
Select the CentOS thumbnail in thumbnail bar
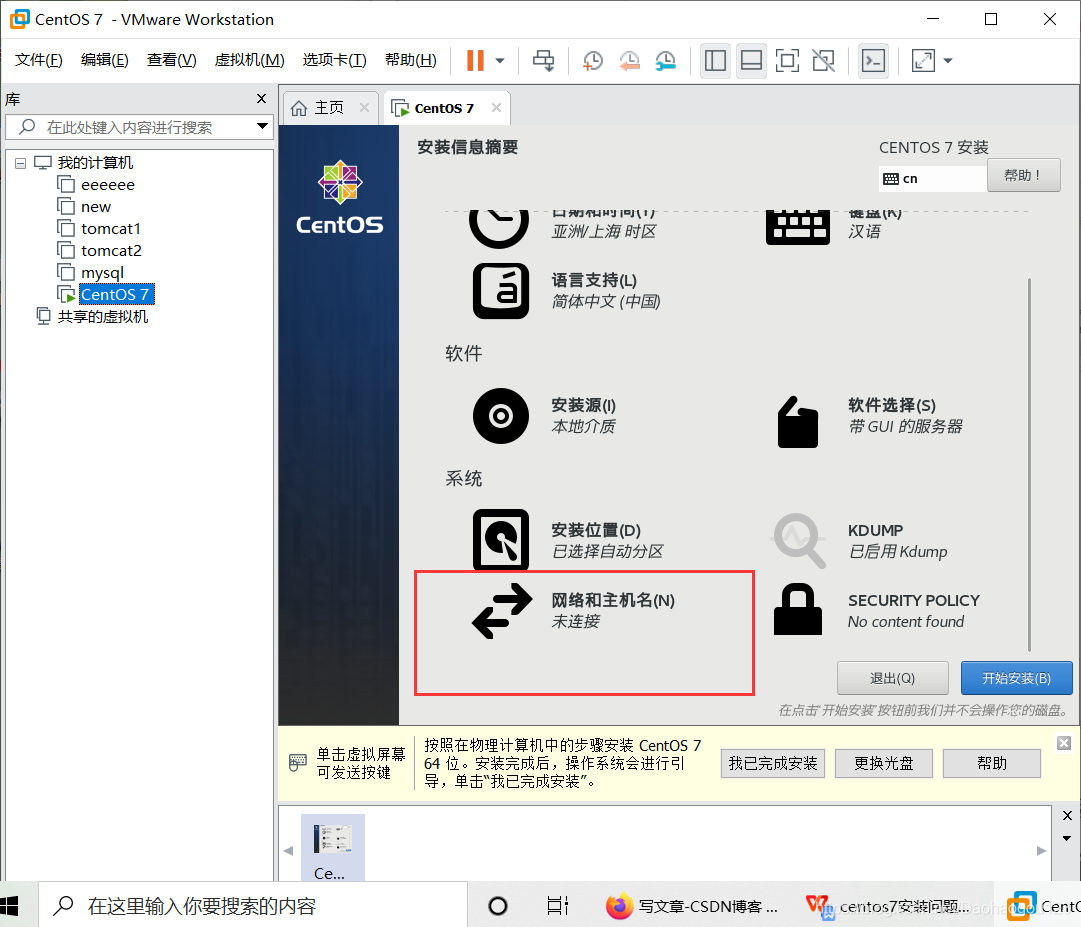[x=333, y=849]
